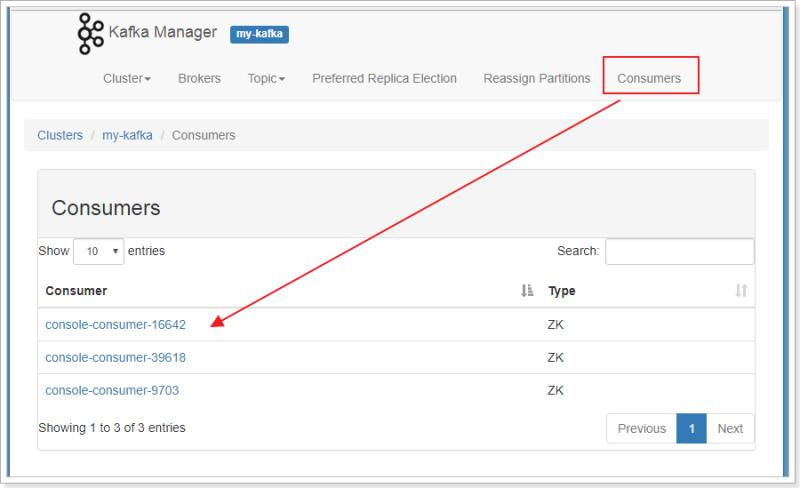Click the Kafka Manager logo icon
Screen dimensions: 800x488
90,34
